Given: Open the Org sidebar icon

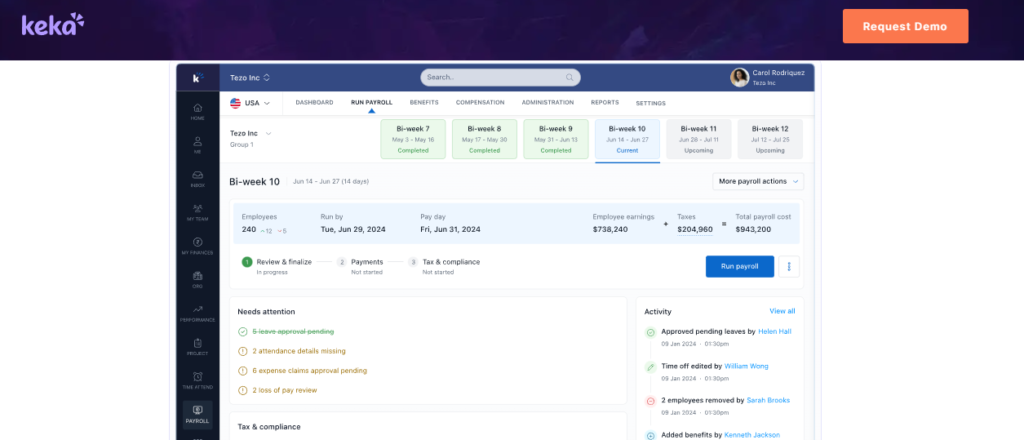Looking at the screenshot, I should coord(198,279).
